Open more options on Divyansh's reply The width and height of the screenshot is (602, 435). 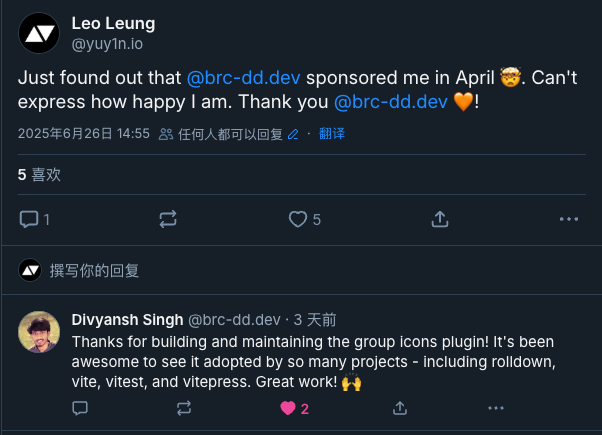[x=496, y=408]
